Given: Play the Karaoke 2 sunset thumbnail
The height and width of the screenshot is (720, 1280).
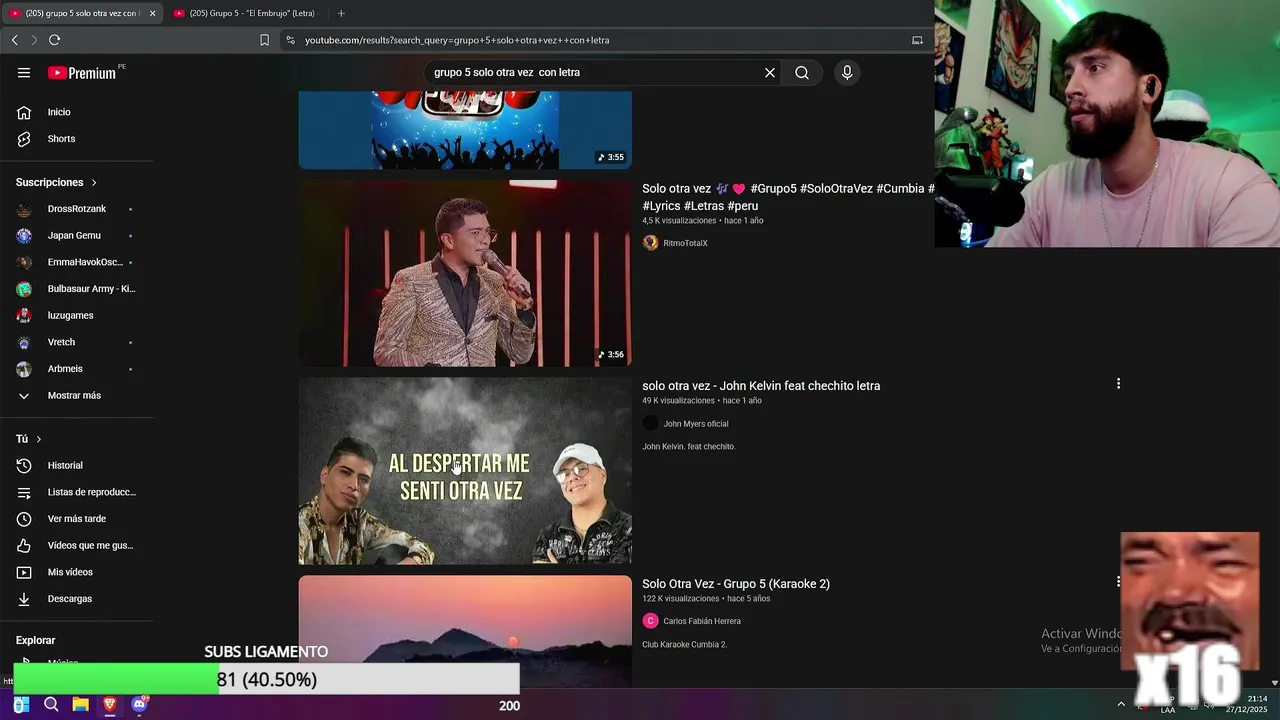Looking at the screenshot, I should click(465, 631).
